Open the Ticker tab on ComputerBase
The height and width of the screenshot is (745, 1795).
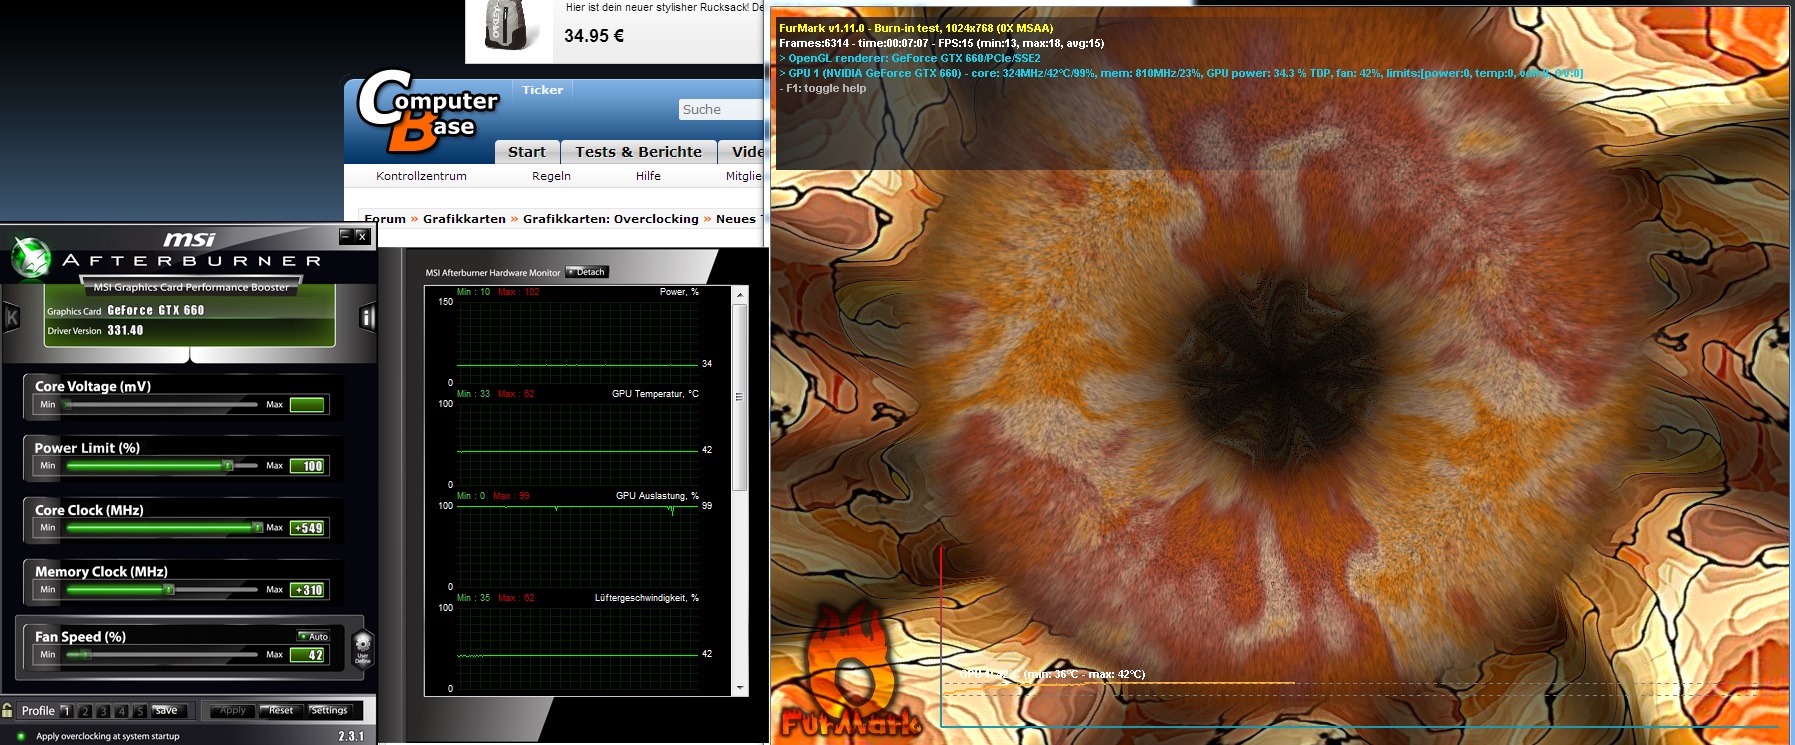coord(542,90)
